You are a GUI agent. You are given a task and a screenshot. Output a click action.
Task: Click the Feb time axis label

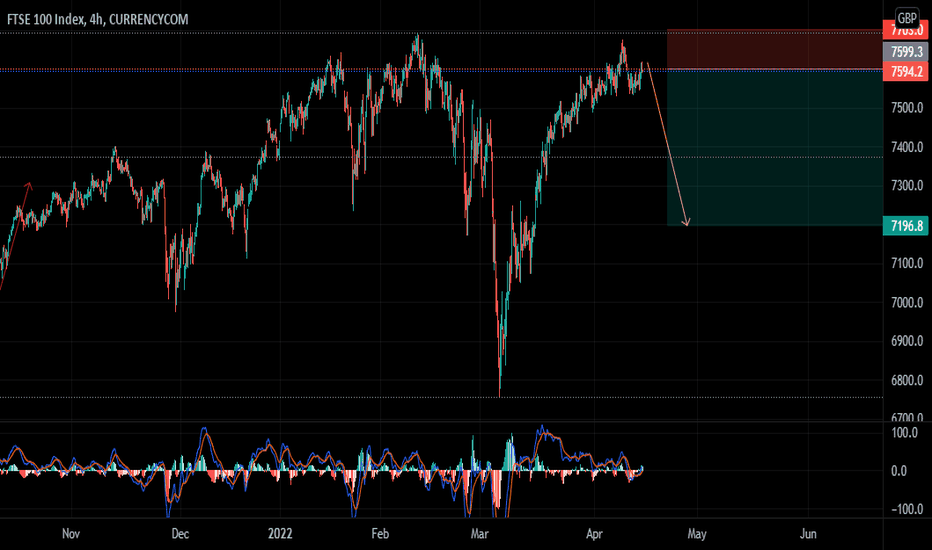380,534
